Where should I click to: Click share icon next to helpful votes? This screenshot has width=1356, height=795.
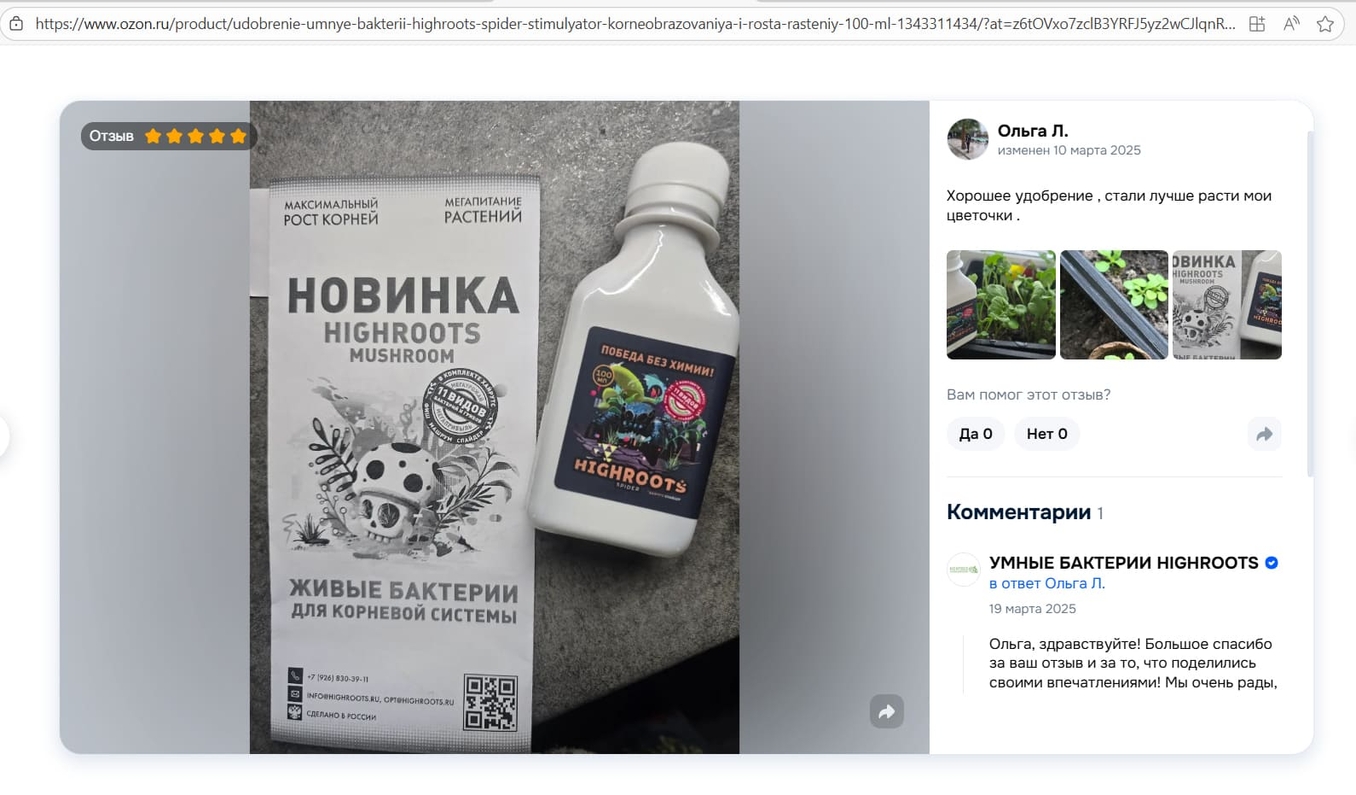(1264, 434)
